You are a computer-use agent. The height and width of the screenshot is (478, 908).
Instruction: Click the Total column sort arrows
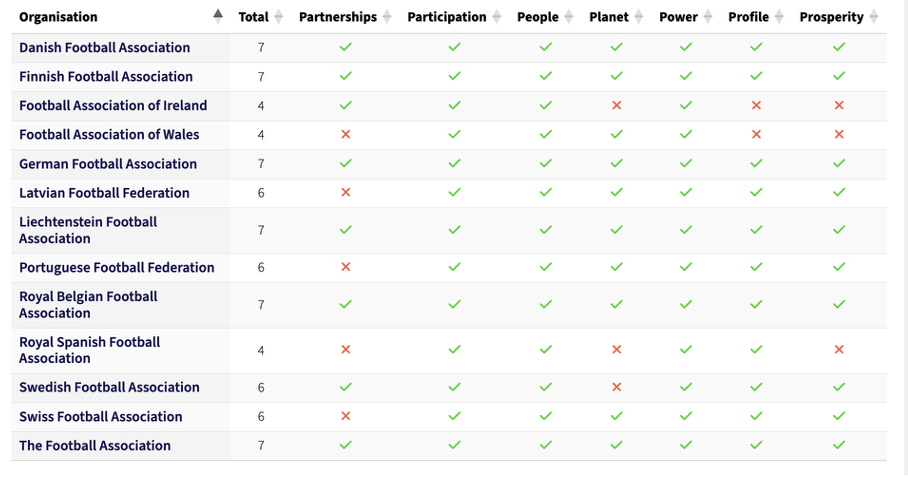[x=279, y=17]
